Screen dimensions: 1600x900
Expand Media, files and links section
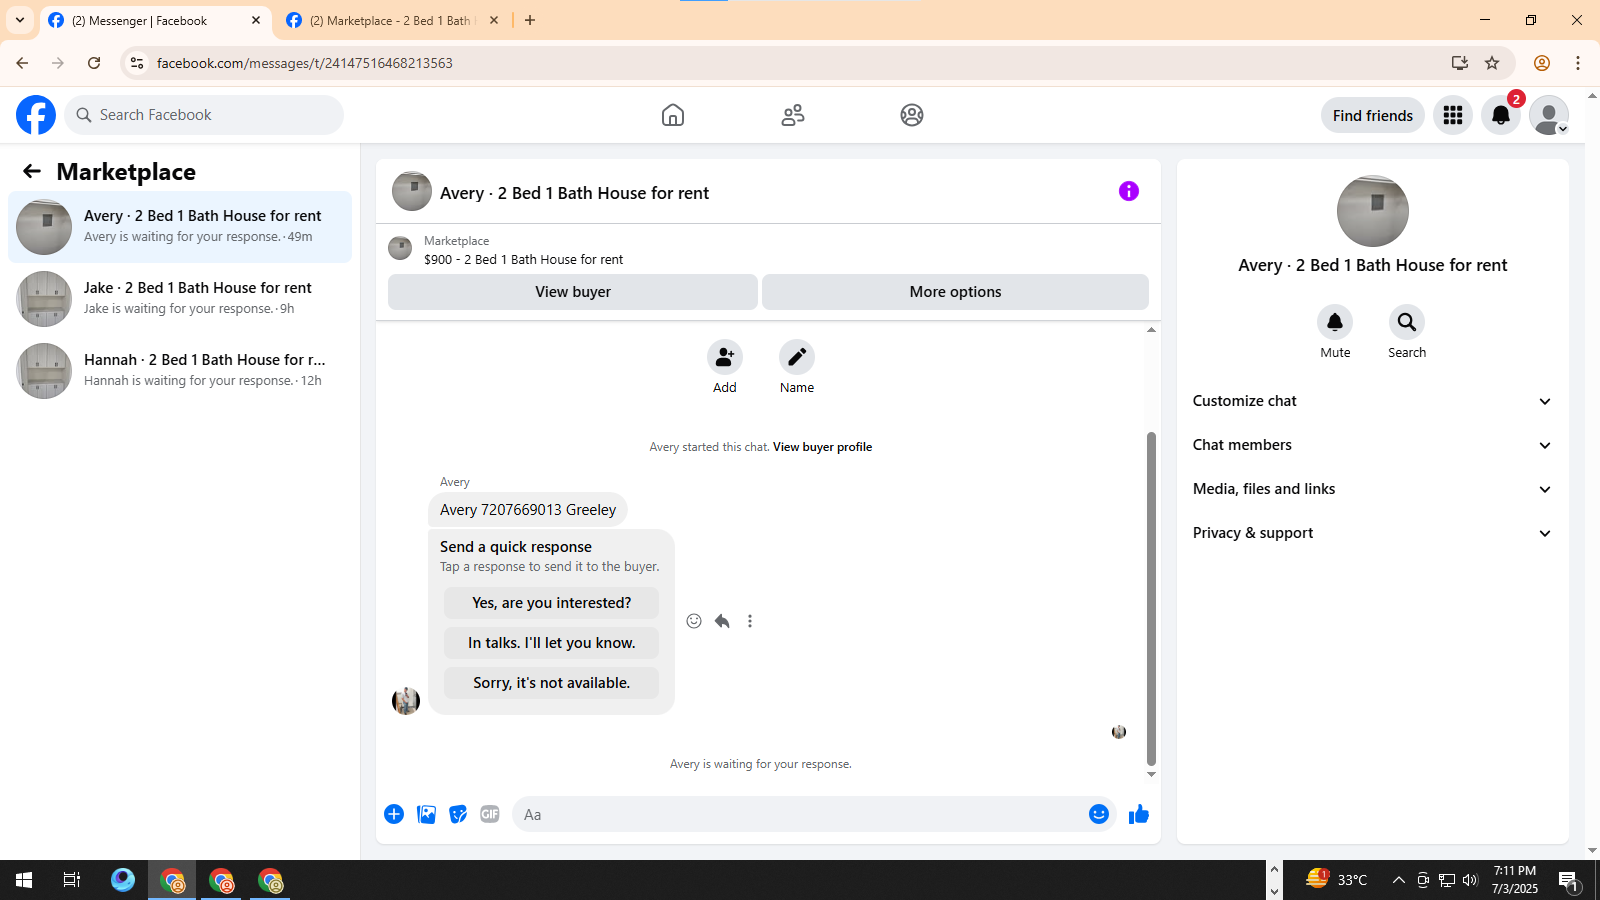tap(1373, 489)
